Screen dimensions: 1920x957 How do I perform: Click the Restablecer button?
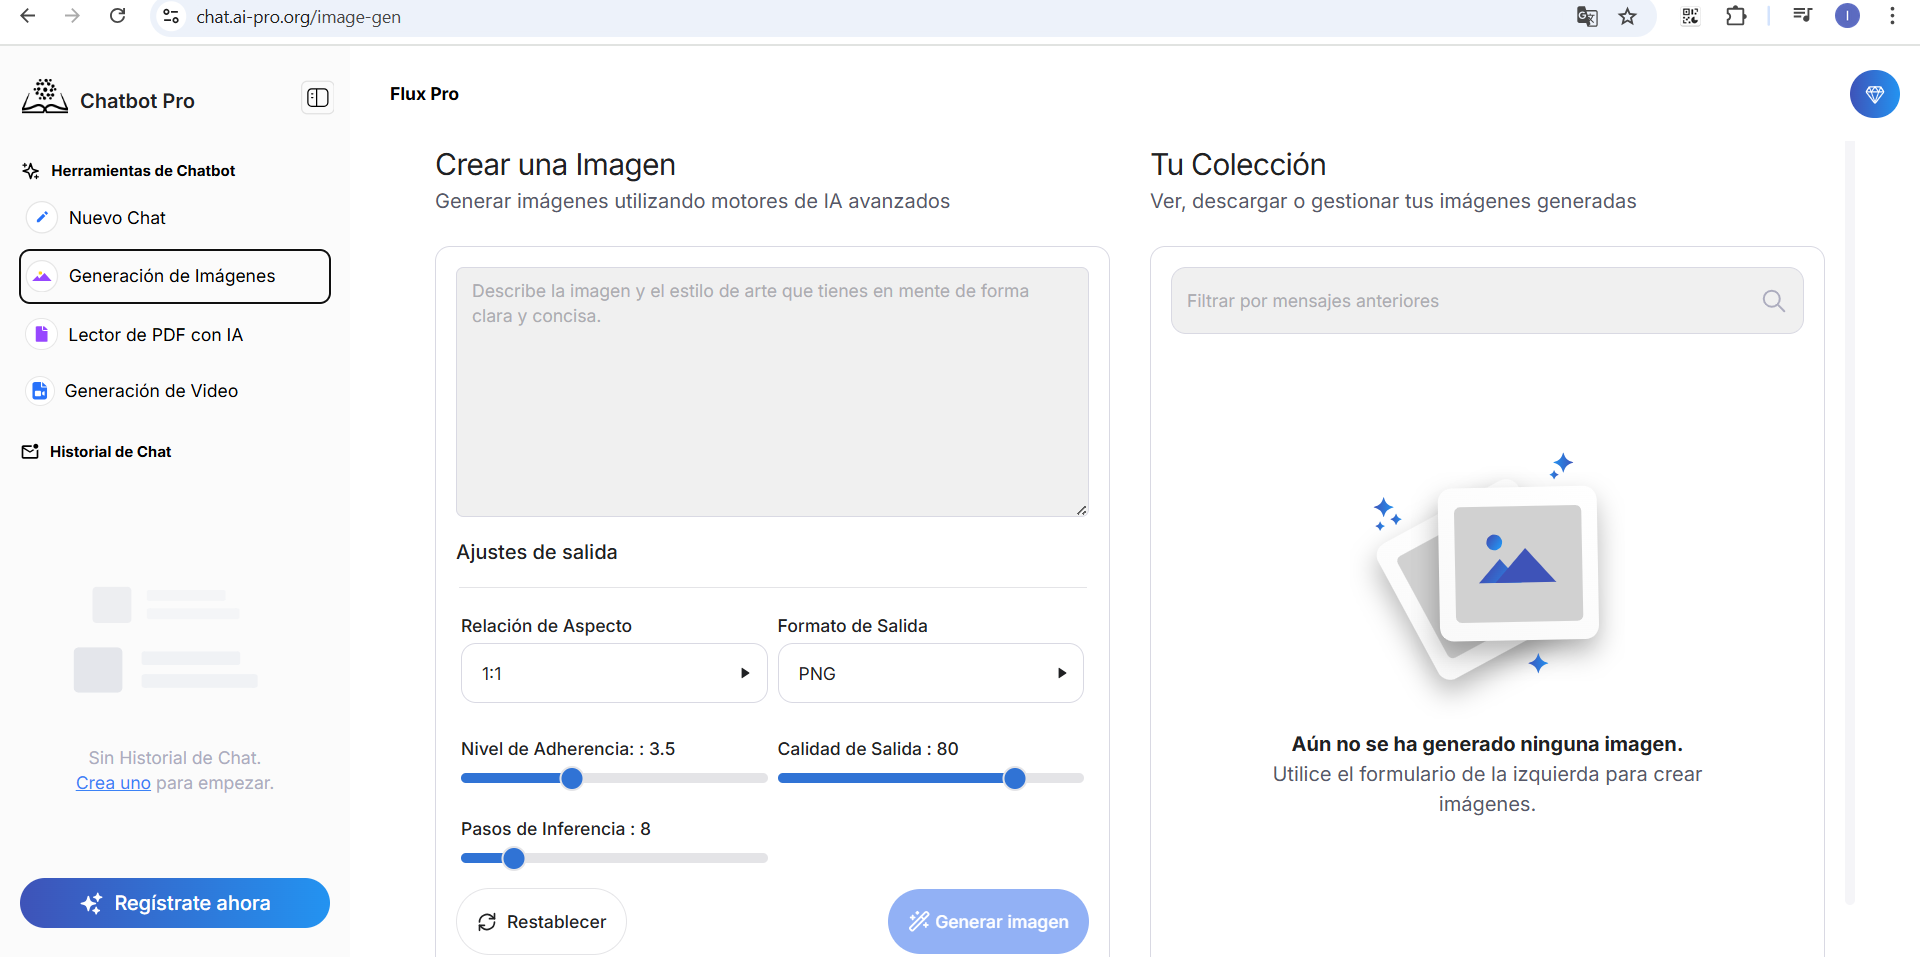tap(541, 921)
